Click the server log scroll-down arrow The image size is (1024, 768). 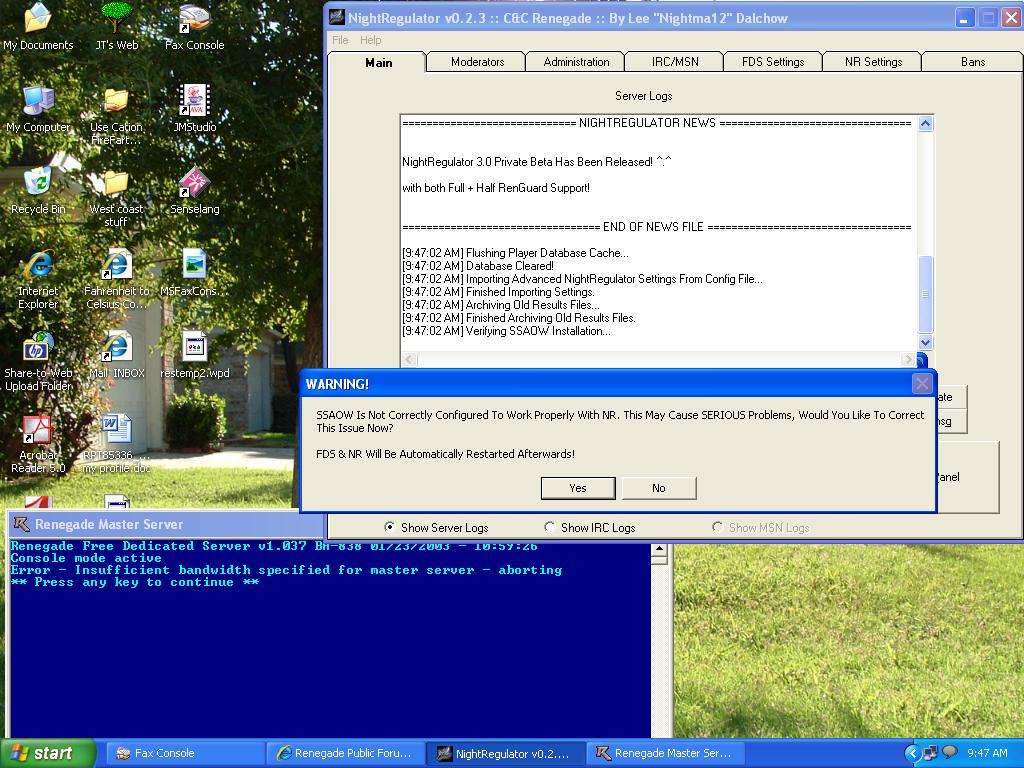coord(925,342)
